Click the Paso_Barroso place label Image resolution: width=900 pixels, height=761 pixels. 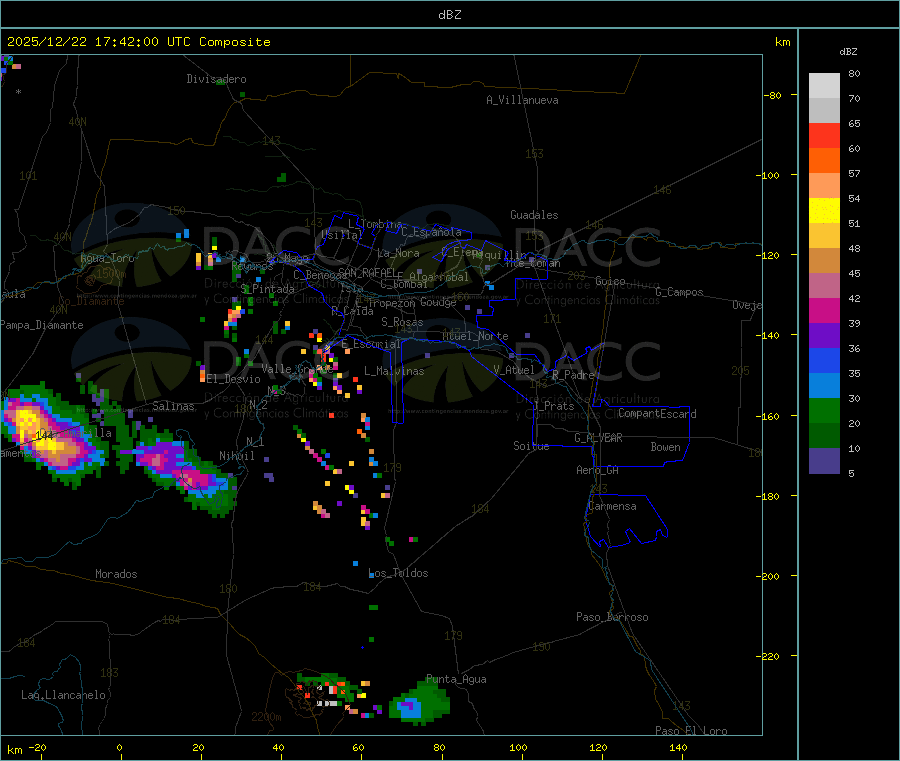click(612, 617)
